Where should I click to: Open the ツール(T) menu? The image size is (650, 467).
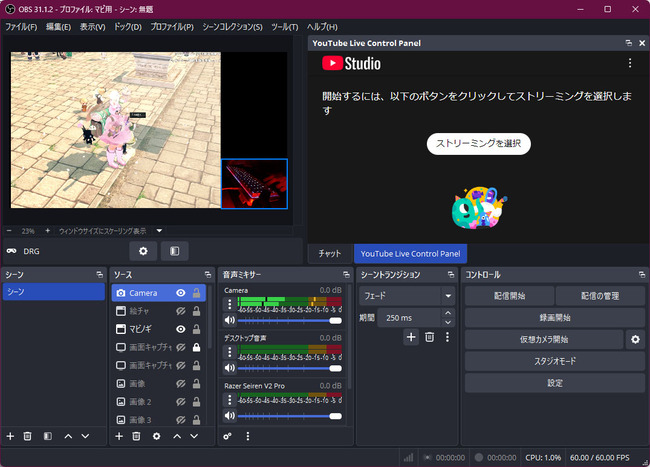tap(285, 27)
